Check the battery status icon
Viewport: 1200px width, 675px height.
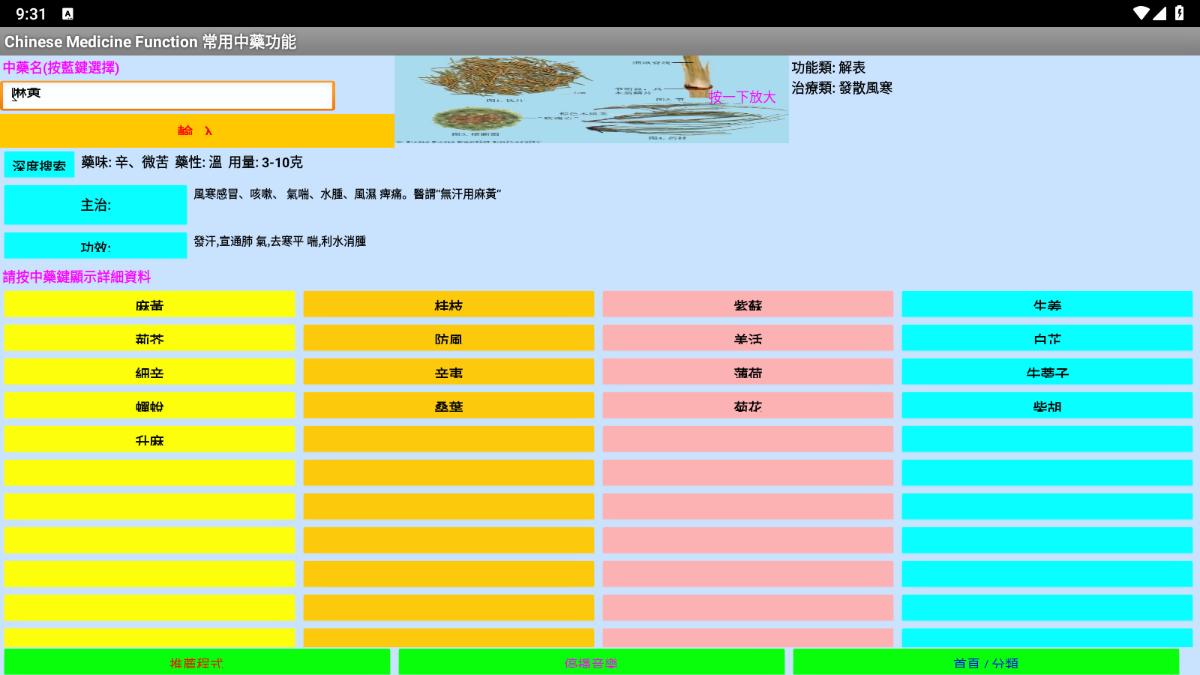1180,13
